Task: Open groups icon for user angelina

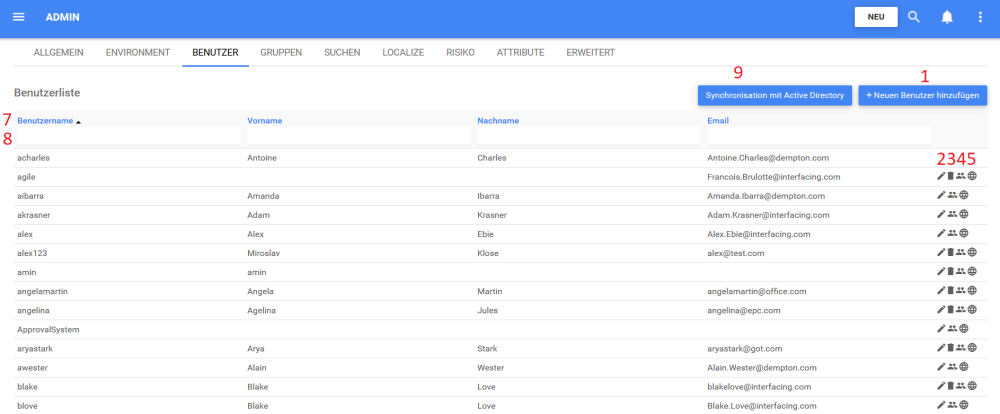Action: point(961,309)
